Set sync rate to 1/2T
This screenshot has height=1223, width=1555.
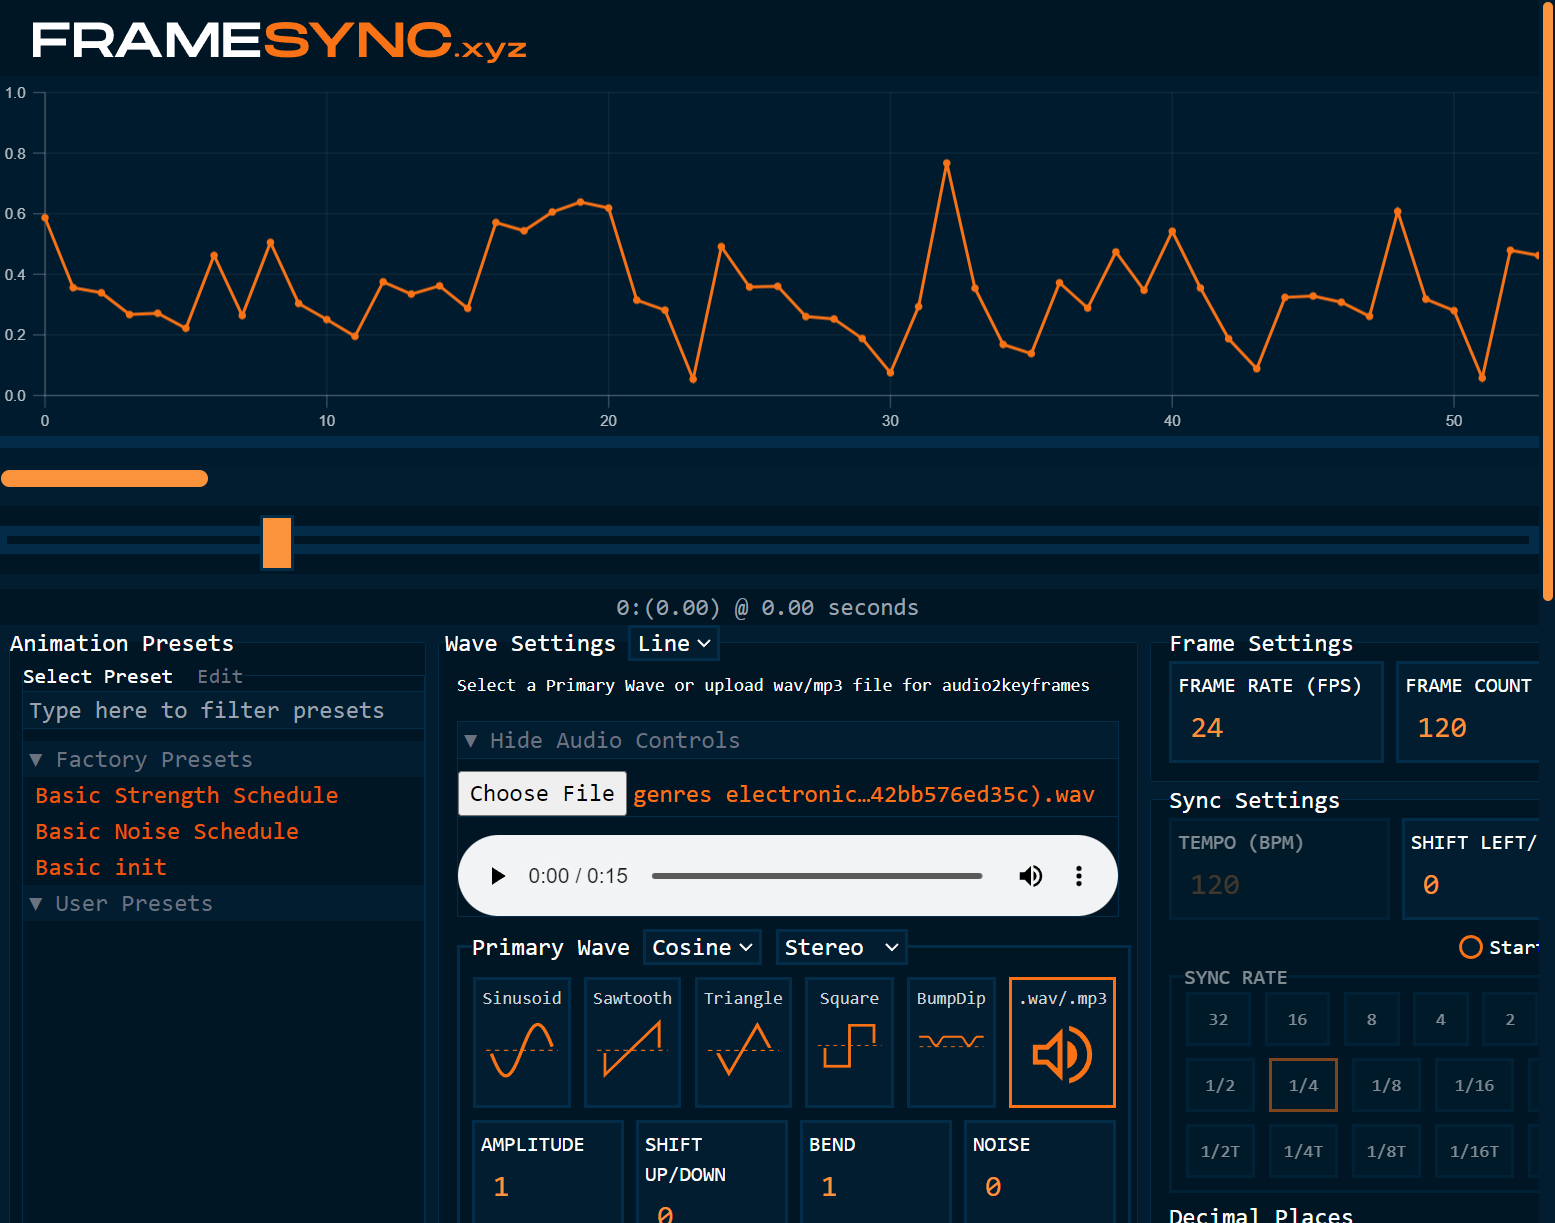coord(1220,1151)
